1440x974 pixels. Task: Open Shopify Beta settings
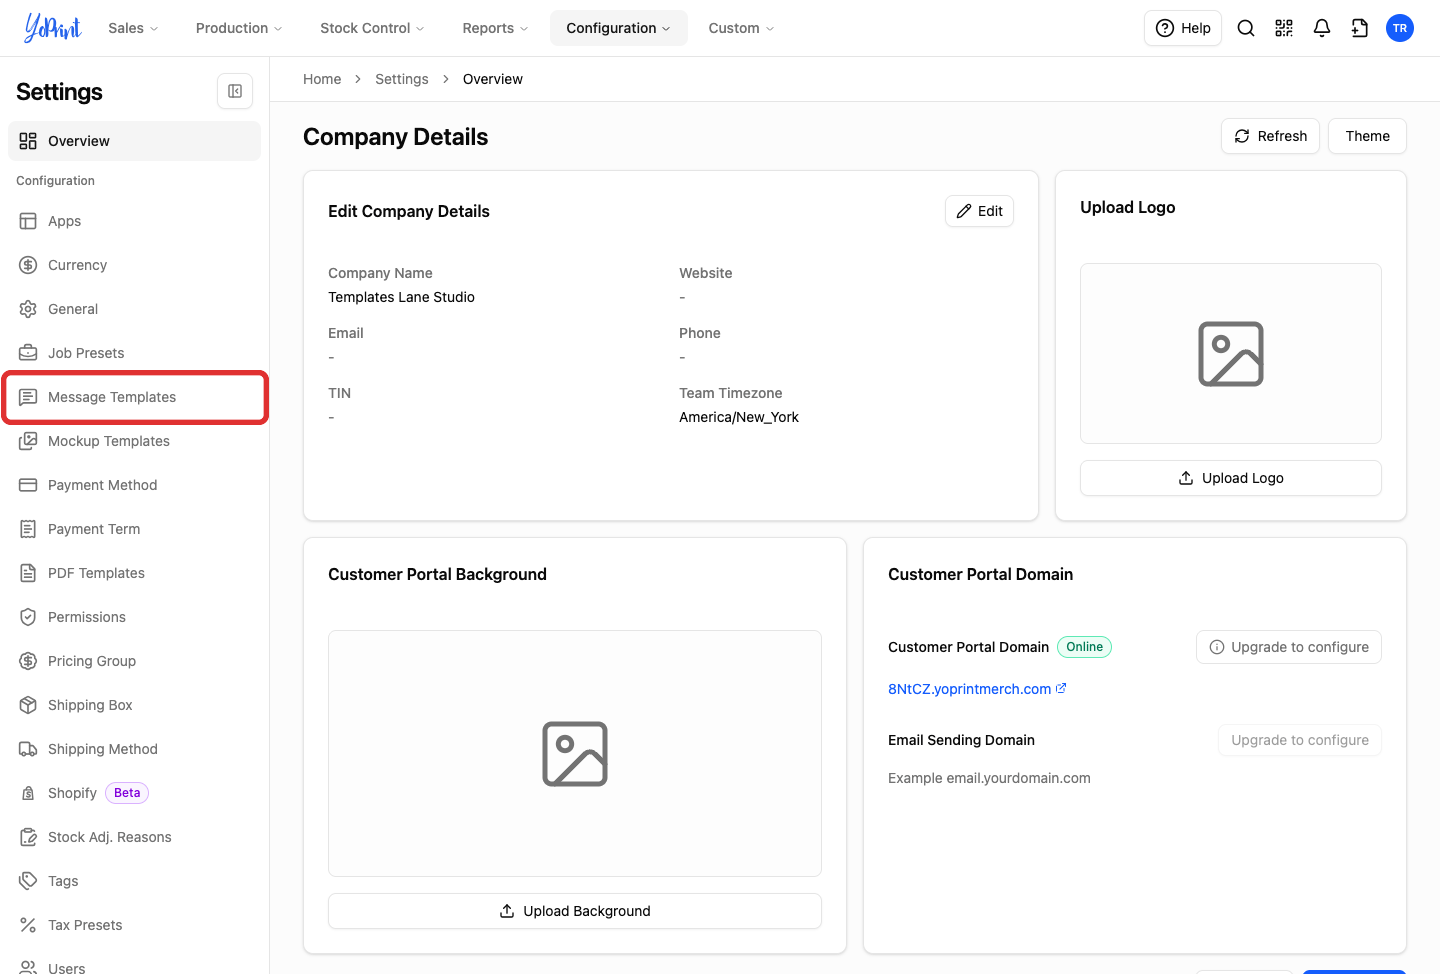point(134,793)
